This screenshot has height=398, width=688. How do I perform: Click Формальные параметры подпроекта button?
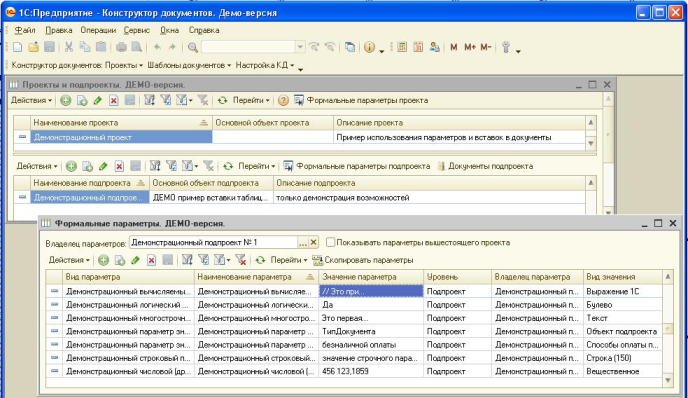tap(357, 166)
